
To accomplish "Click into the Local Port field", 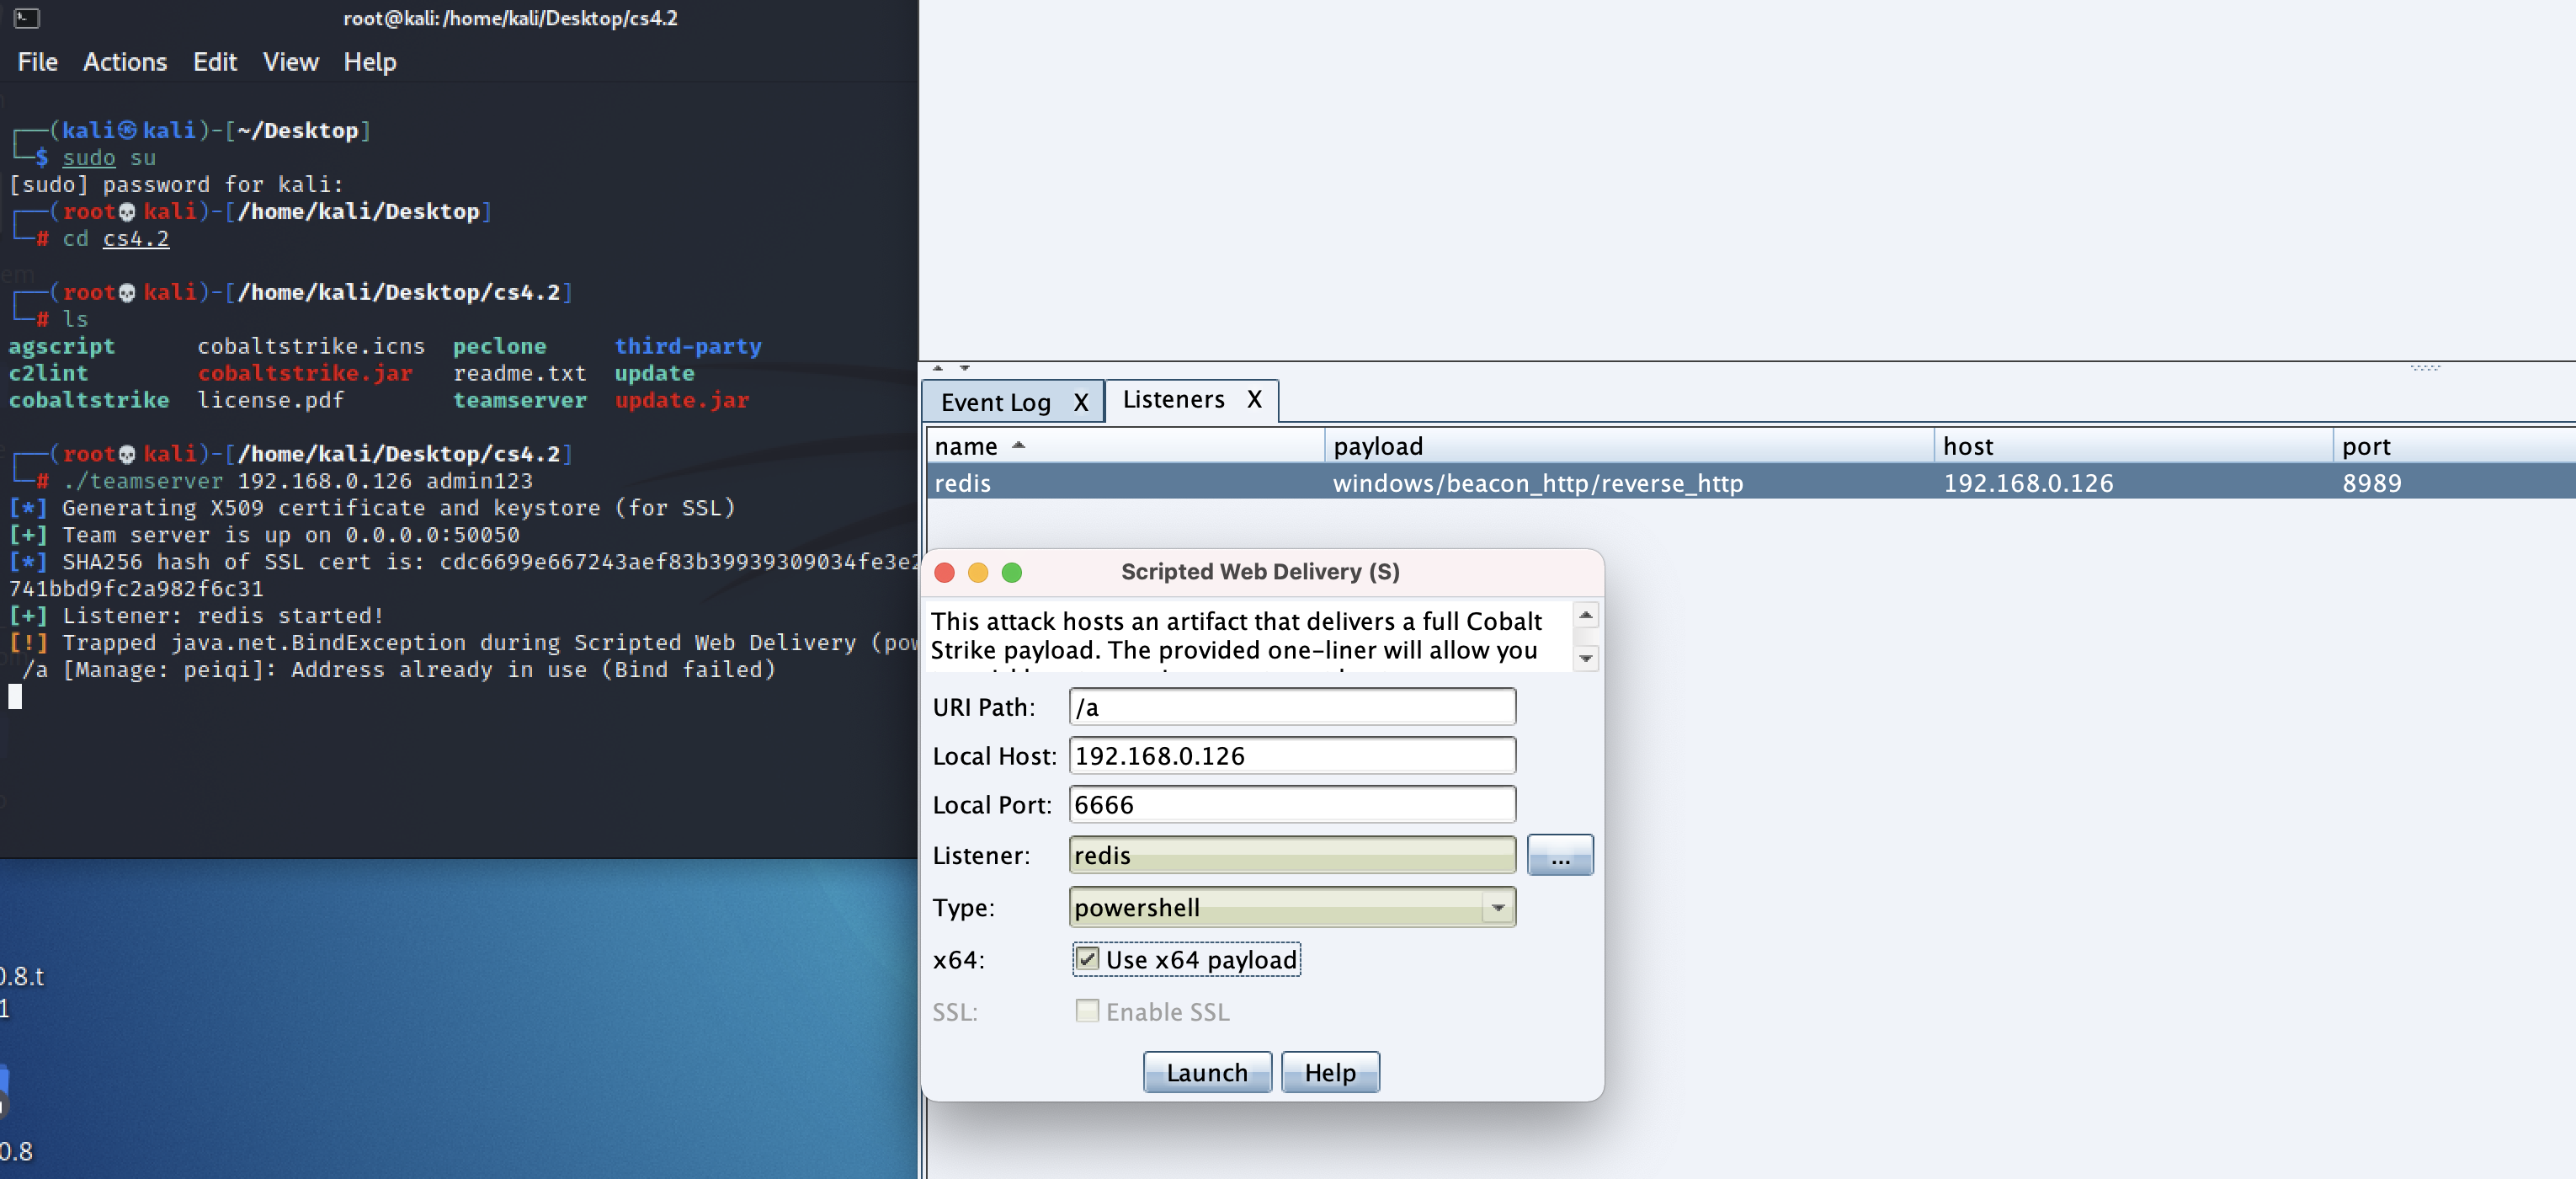I will coord(1291,805).
